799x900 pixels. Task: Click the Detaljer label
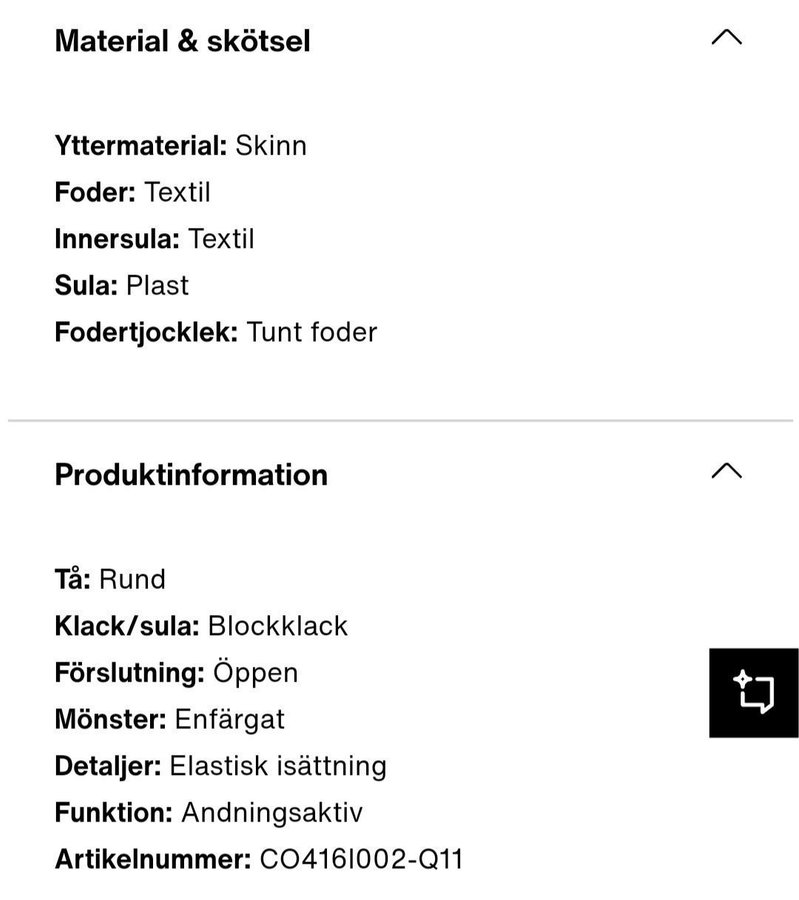(107, 766)
